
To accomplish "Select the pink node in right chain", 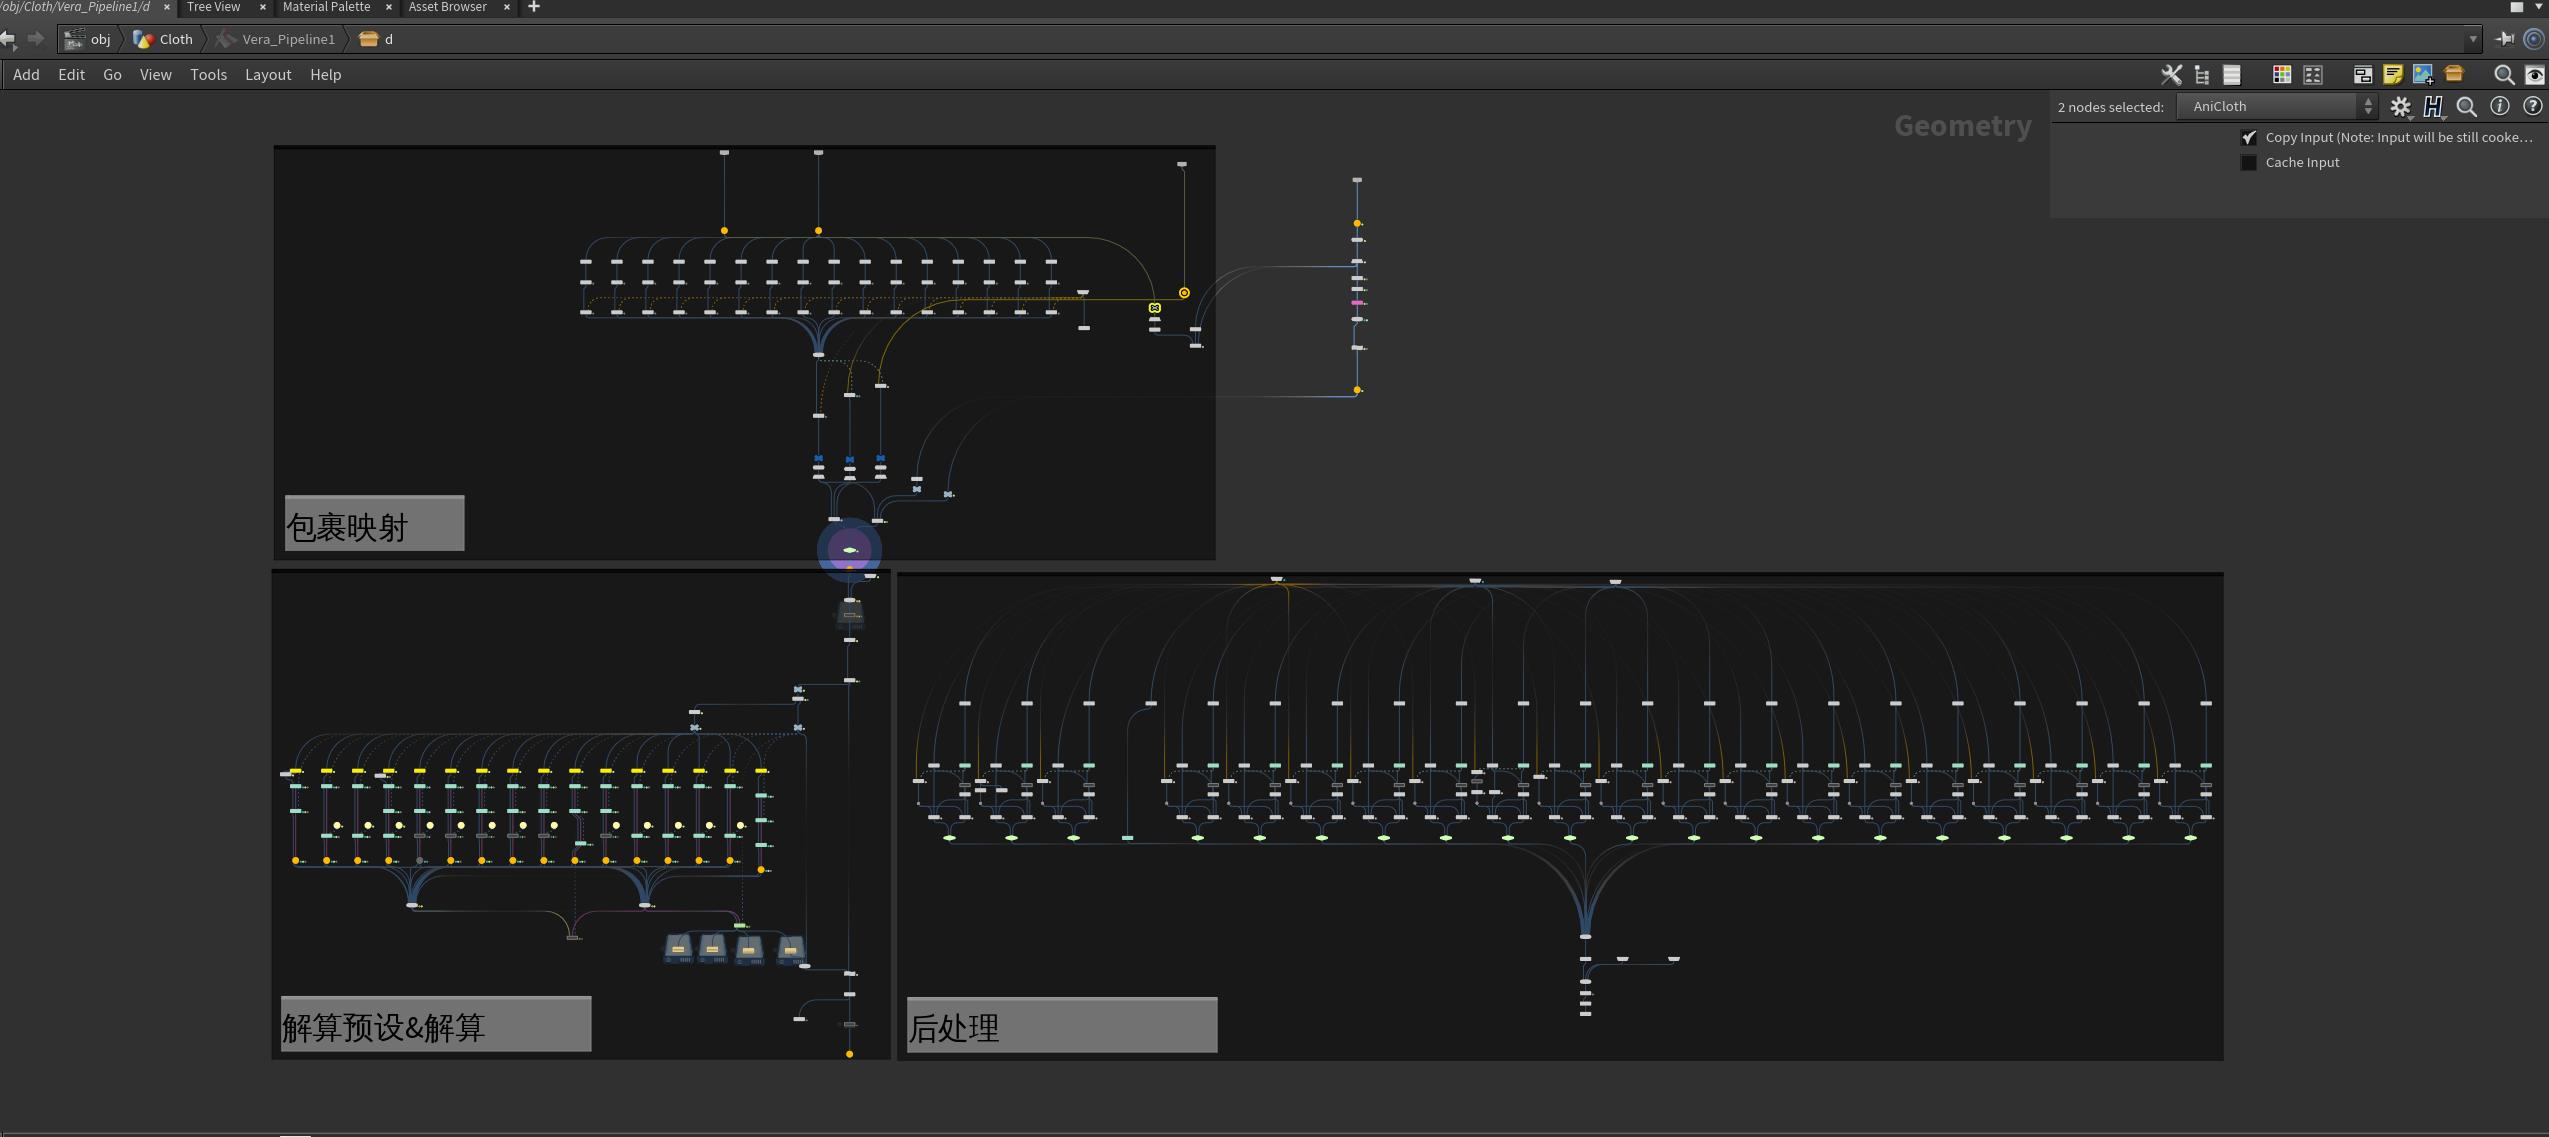I will (x=1357, y=303).
